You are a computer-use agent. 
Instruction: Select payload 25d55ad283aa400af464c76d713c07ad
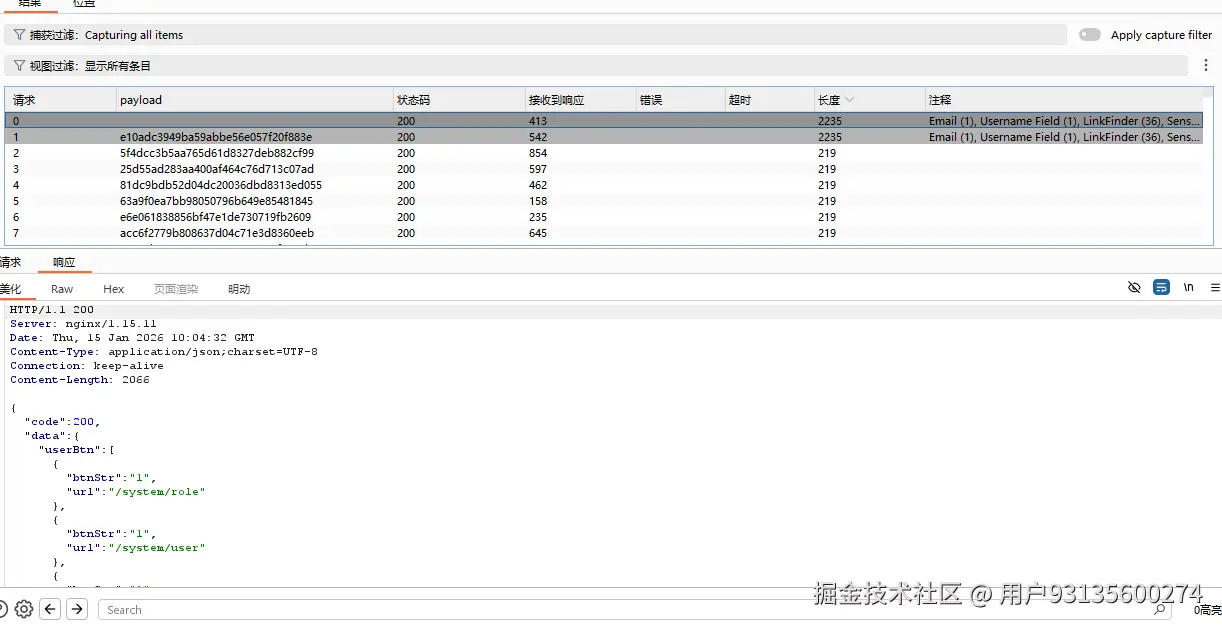(x=217, y=169)
